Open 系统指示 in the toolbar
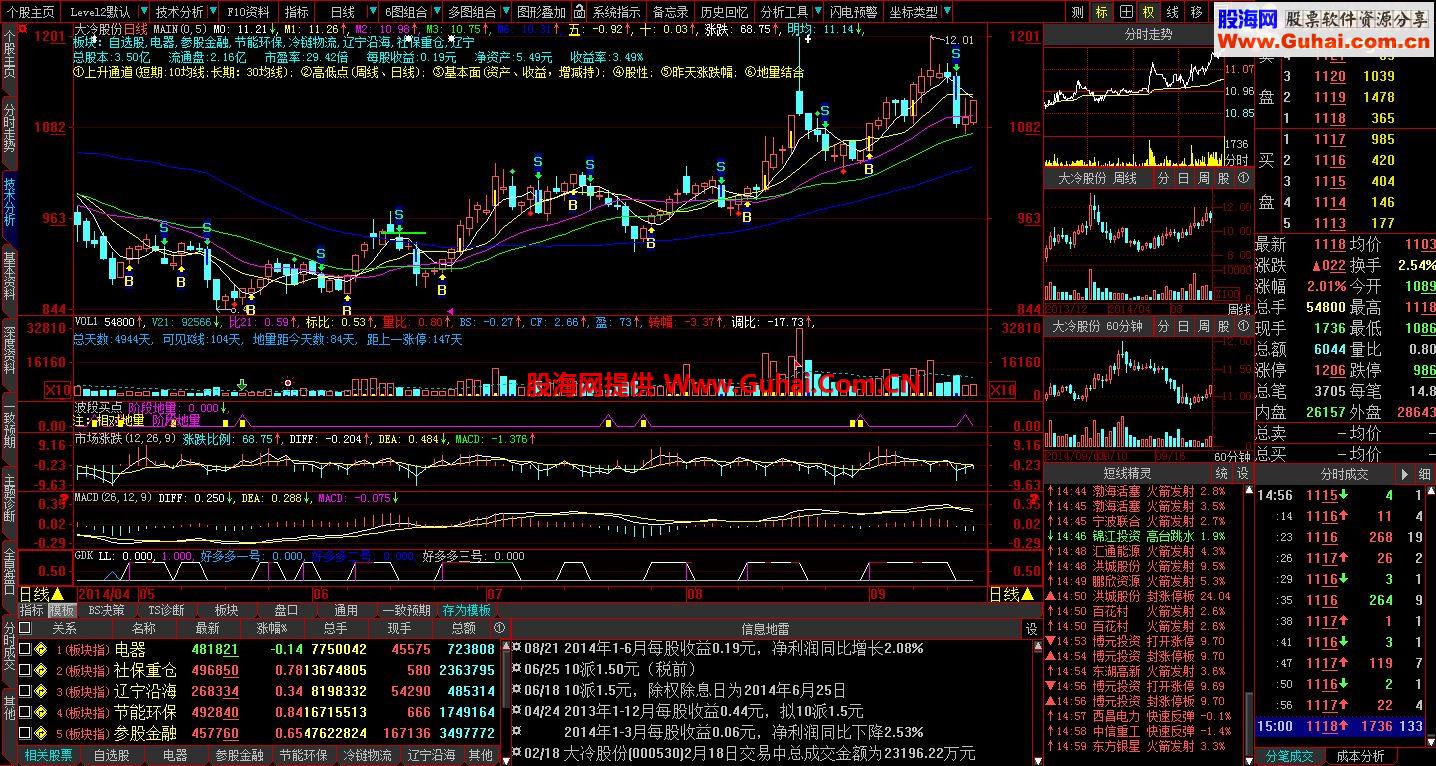Image resolution: width=1436 pixels, height=766 pixels. pyautogui.click(x=616, y=12)
